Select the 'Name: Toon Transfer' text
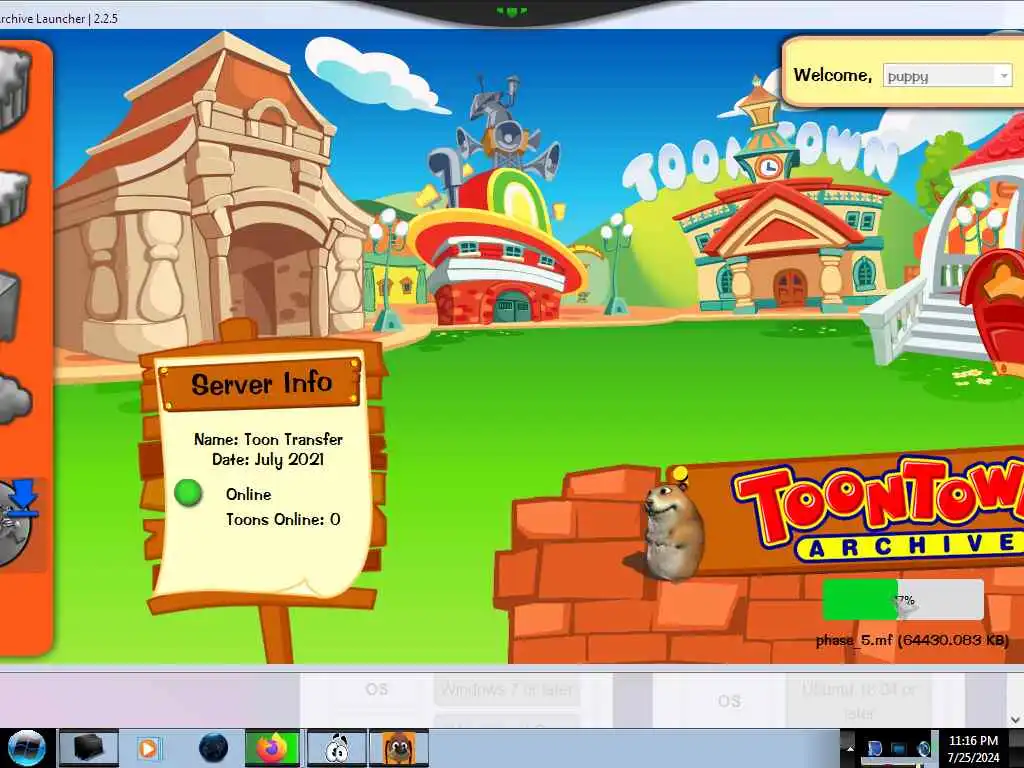The height and width of the screenshot is (768, 1024). pyautogui.click(x=268, y=440)
